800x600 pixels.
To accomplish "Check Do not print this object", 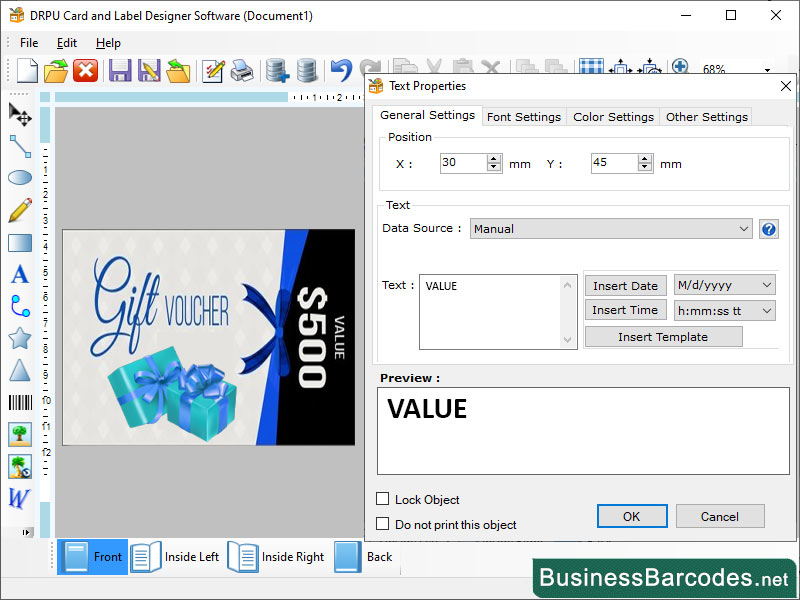I will coord(382,523).
